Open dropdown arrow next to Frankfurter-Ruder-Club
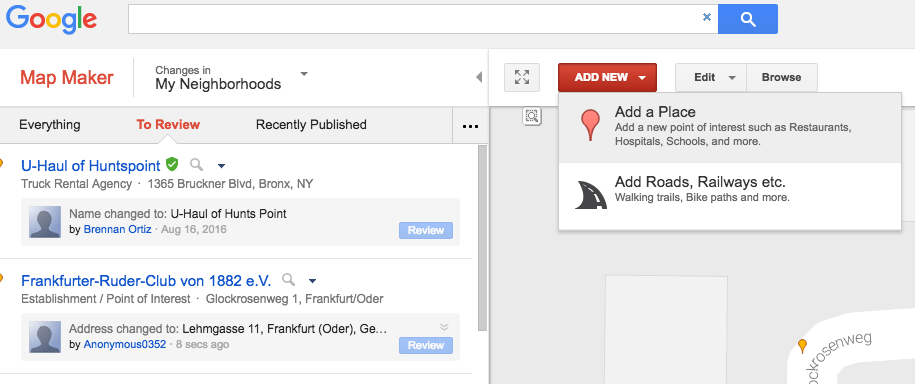This screenshot has height=384, width=915. (x=312, y=281)
